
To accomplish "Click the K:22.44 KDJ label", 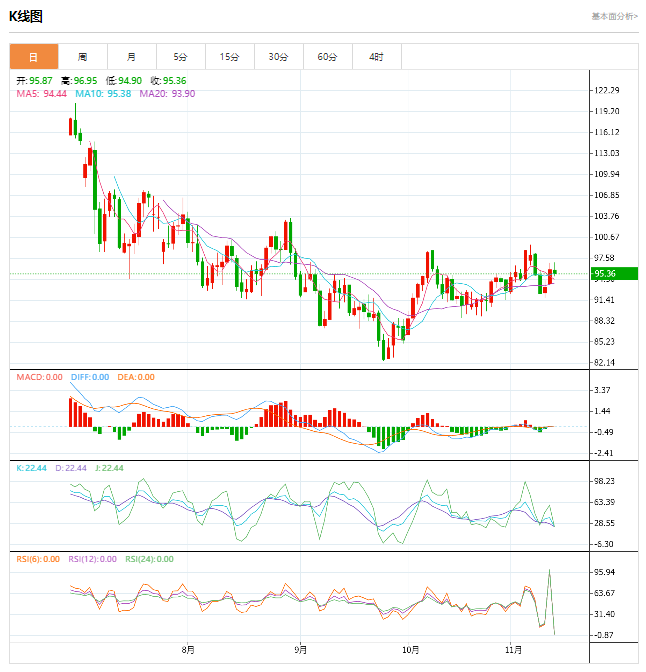I will tap(31, 468).
